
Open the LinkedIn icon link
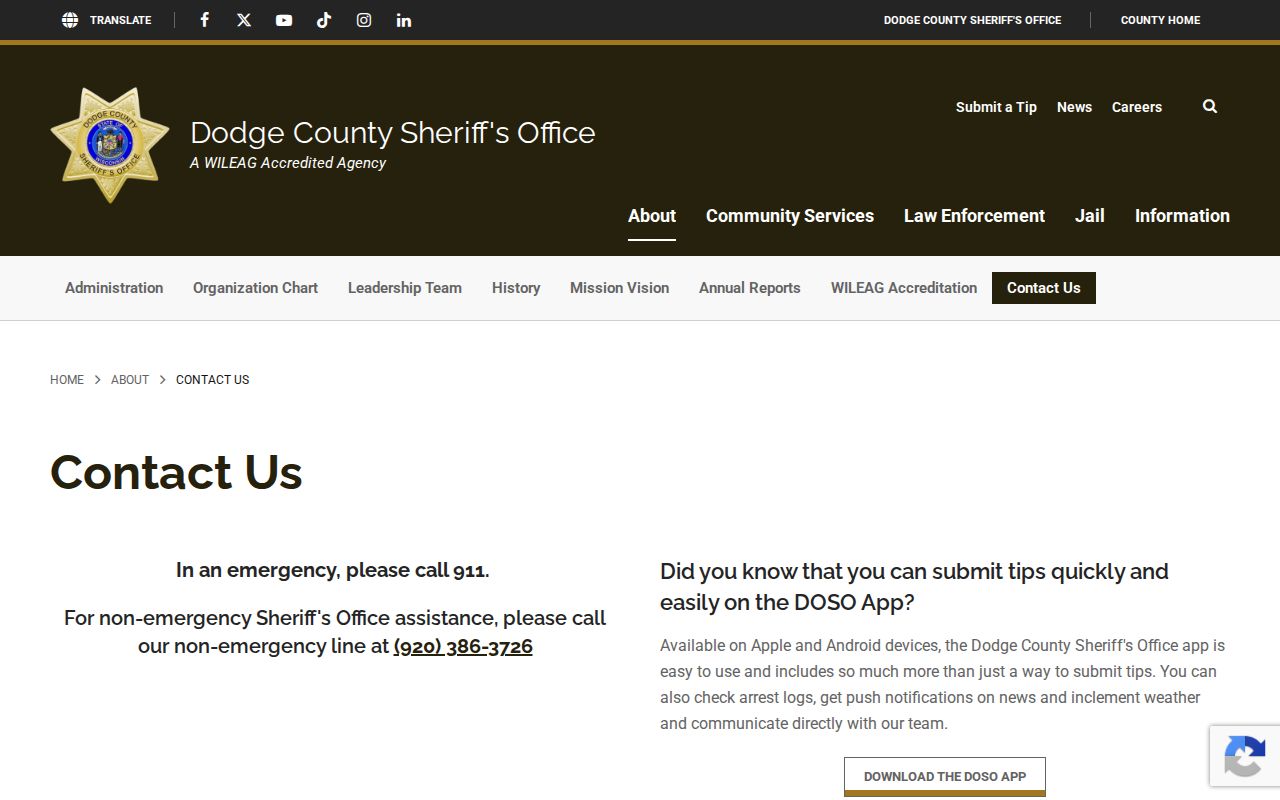point(404,20)
